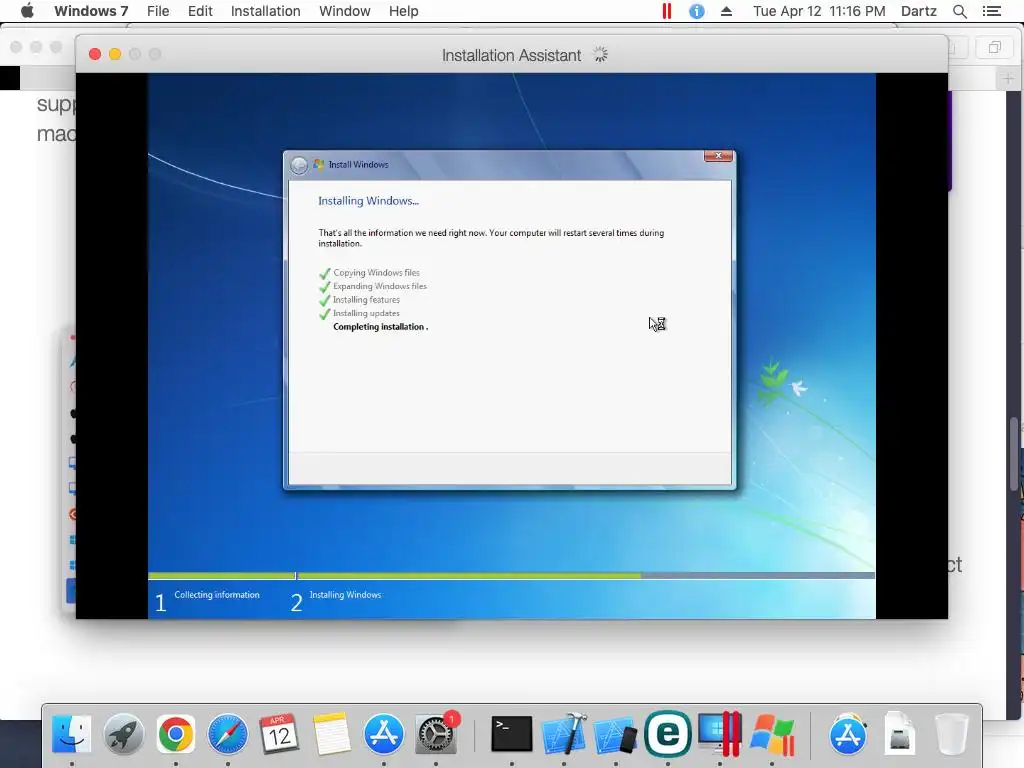
Task: Launch Google Chrome from the Dock
Action: pyautogui.click(x=176, y=734)
